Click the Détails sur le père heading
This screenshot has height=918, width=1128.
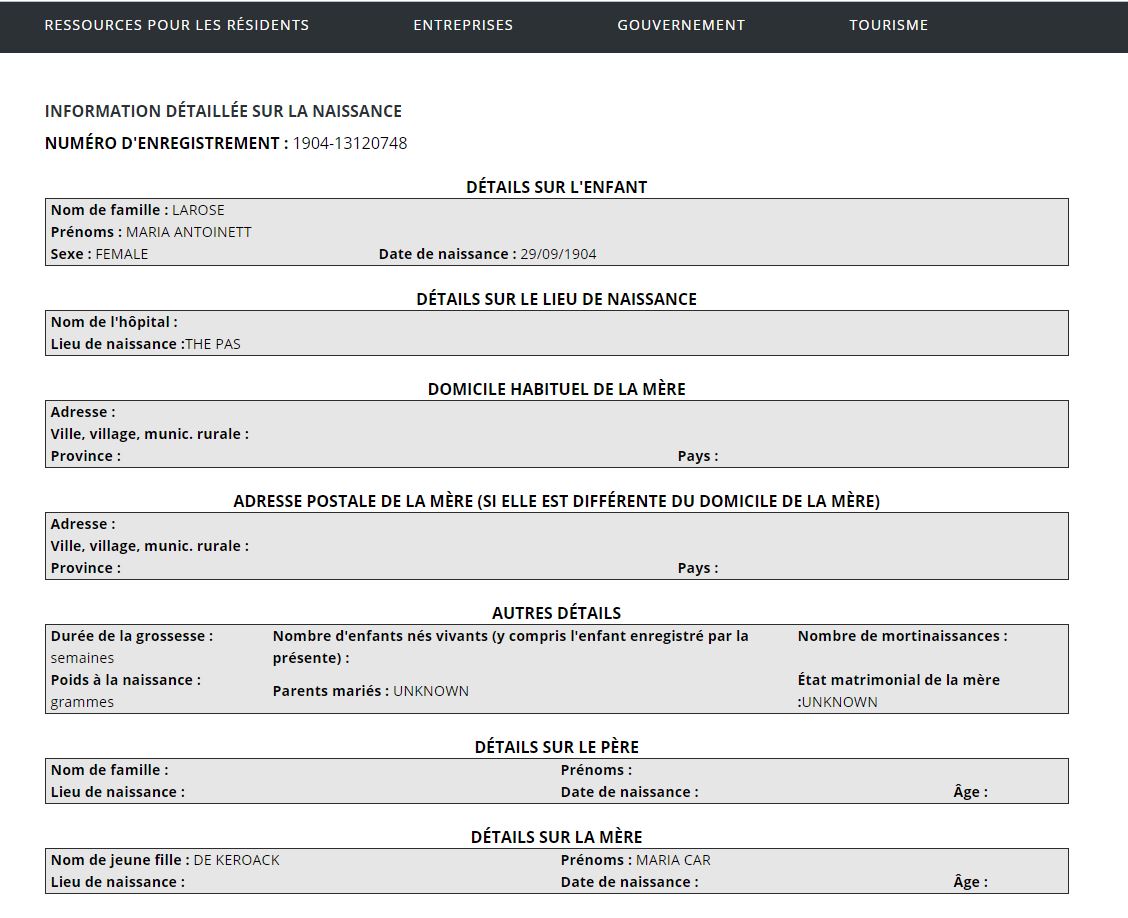click(x=557, y=747)
